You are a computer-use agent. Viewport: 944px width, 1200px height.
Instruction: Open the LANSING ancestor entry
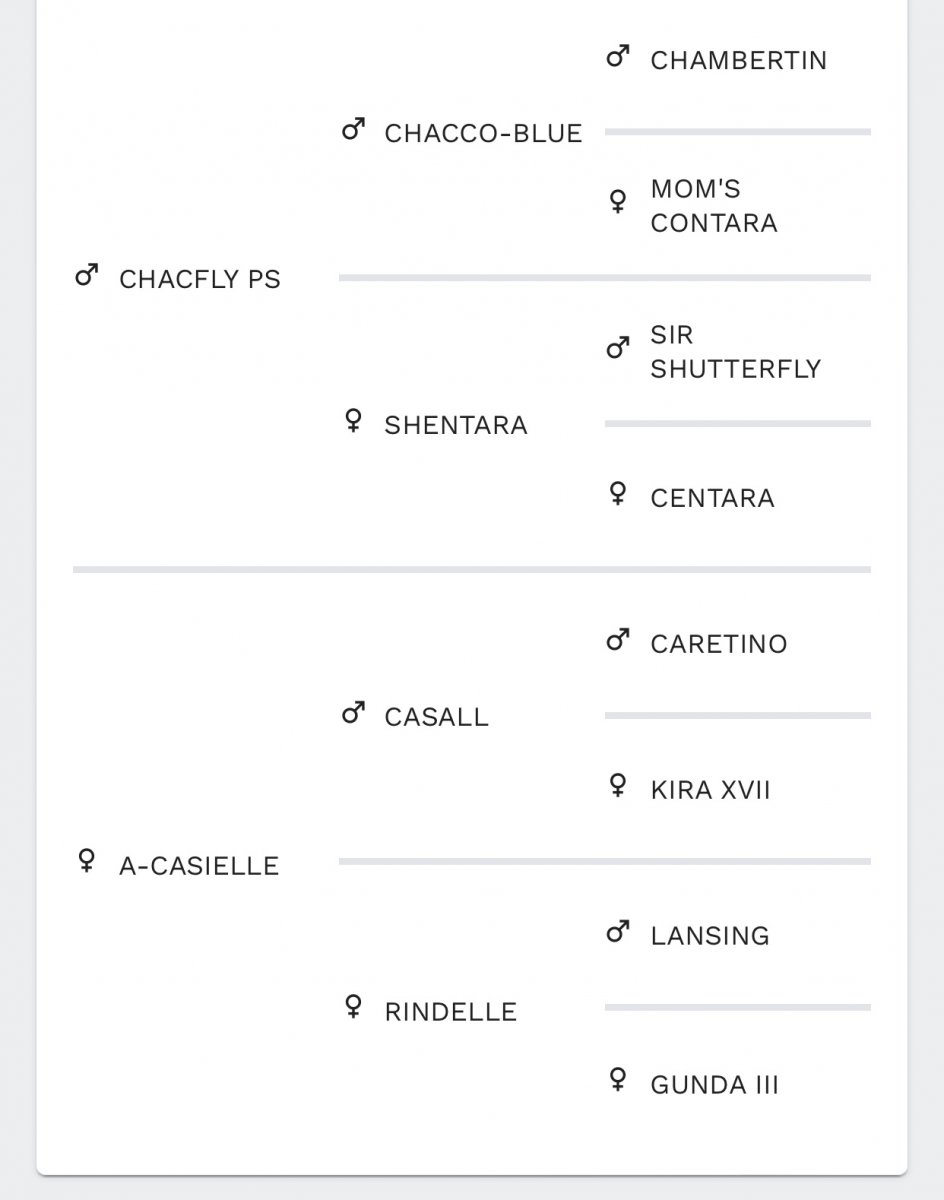(x=710, y=936)
